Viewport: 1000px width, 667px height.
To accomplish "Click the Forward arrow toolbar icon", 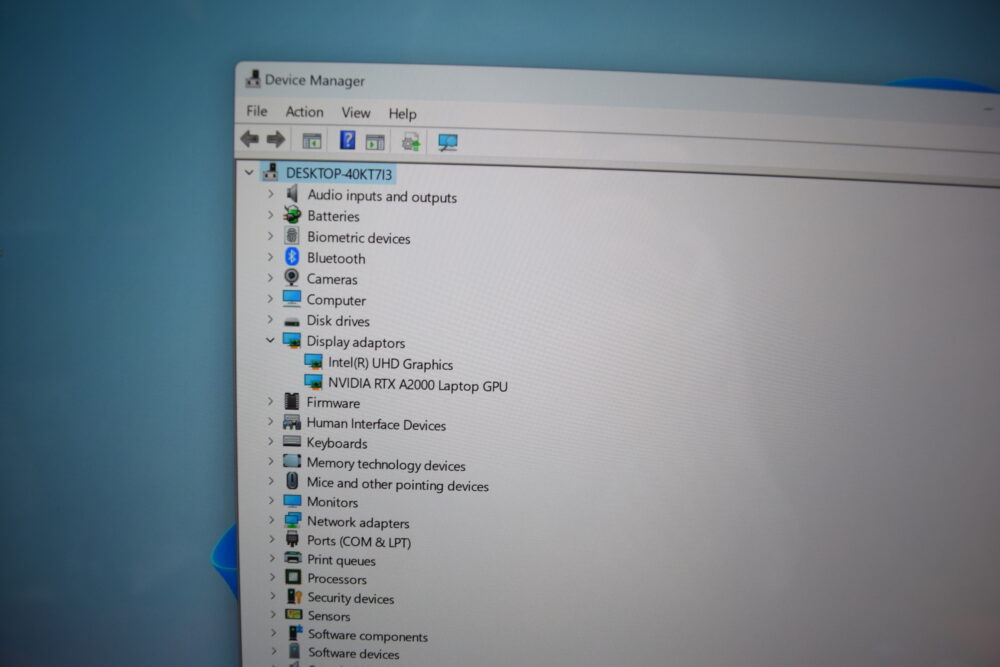I will click(276, 139).
